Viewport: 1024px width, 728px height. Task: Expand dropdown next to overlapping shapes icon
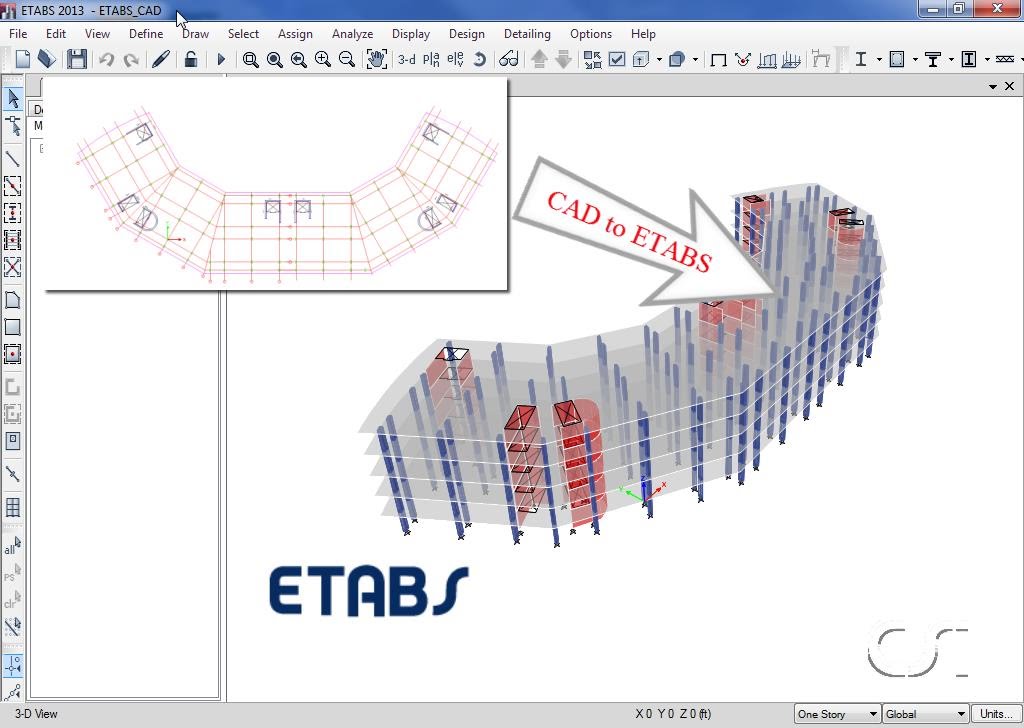(x=695, y=59)
